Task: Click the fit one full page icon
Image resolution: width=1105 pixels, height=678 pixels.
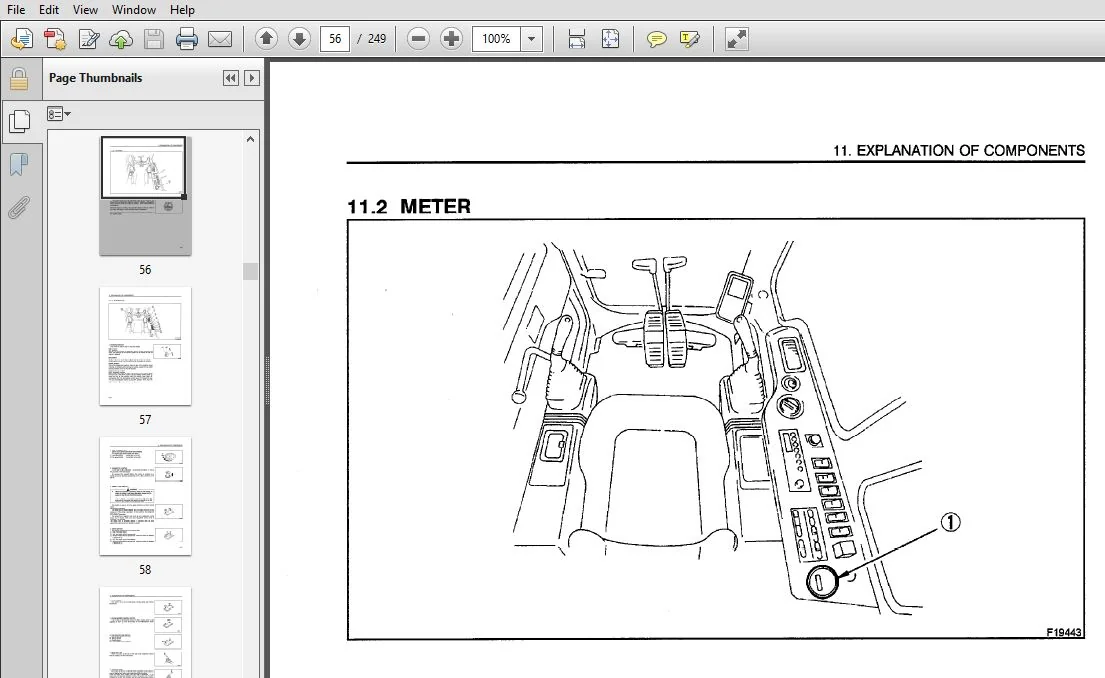Action: [x=610, y=39]
